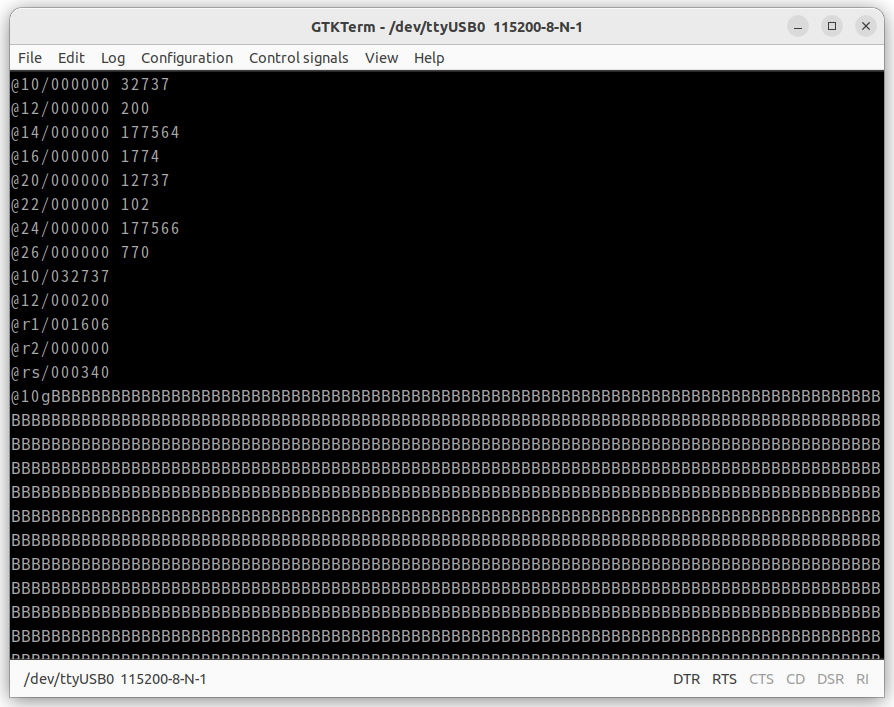Expand the Log menu

(113, 58)
